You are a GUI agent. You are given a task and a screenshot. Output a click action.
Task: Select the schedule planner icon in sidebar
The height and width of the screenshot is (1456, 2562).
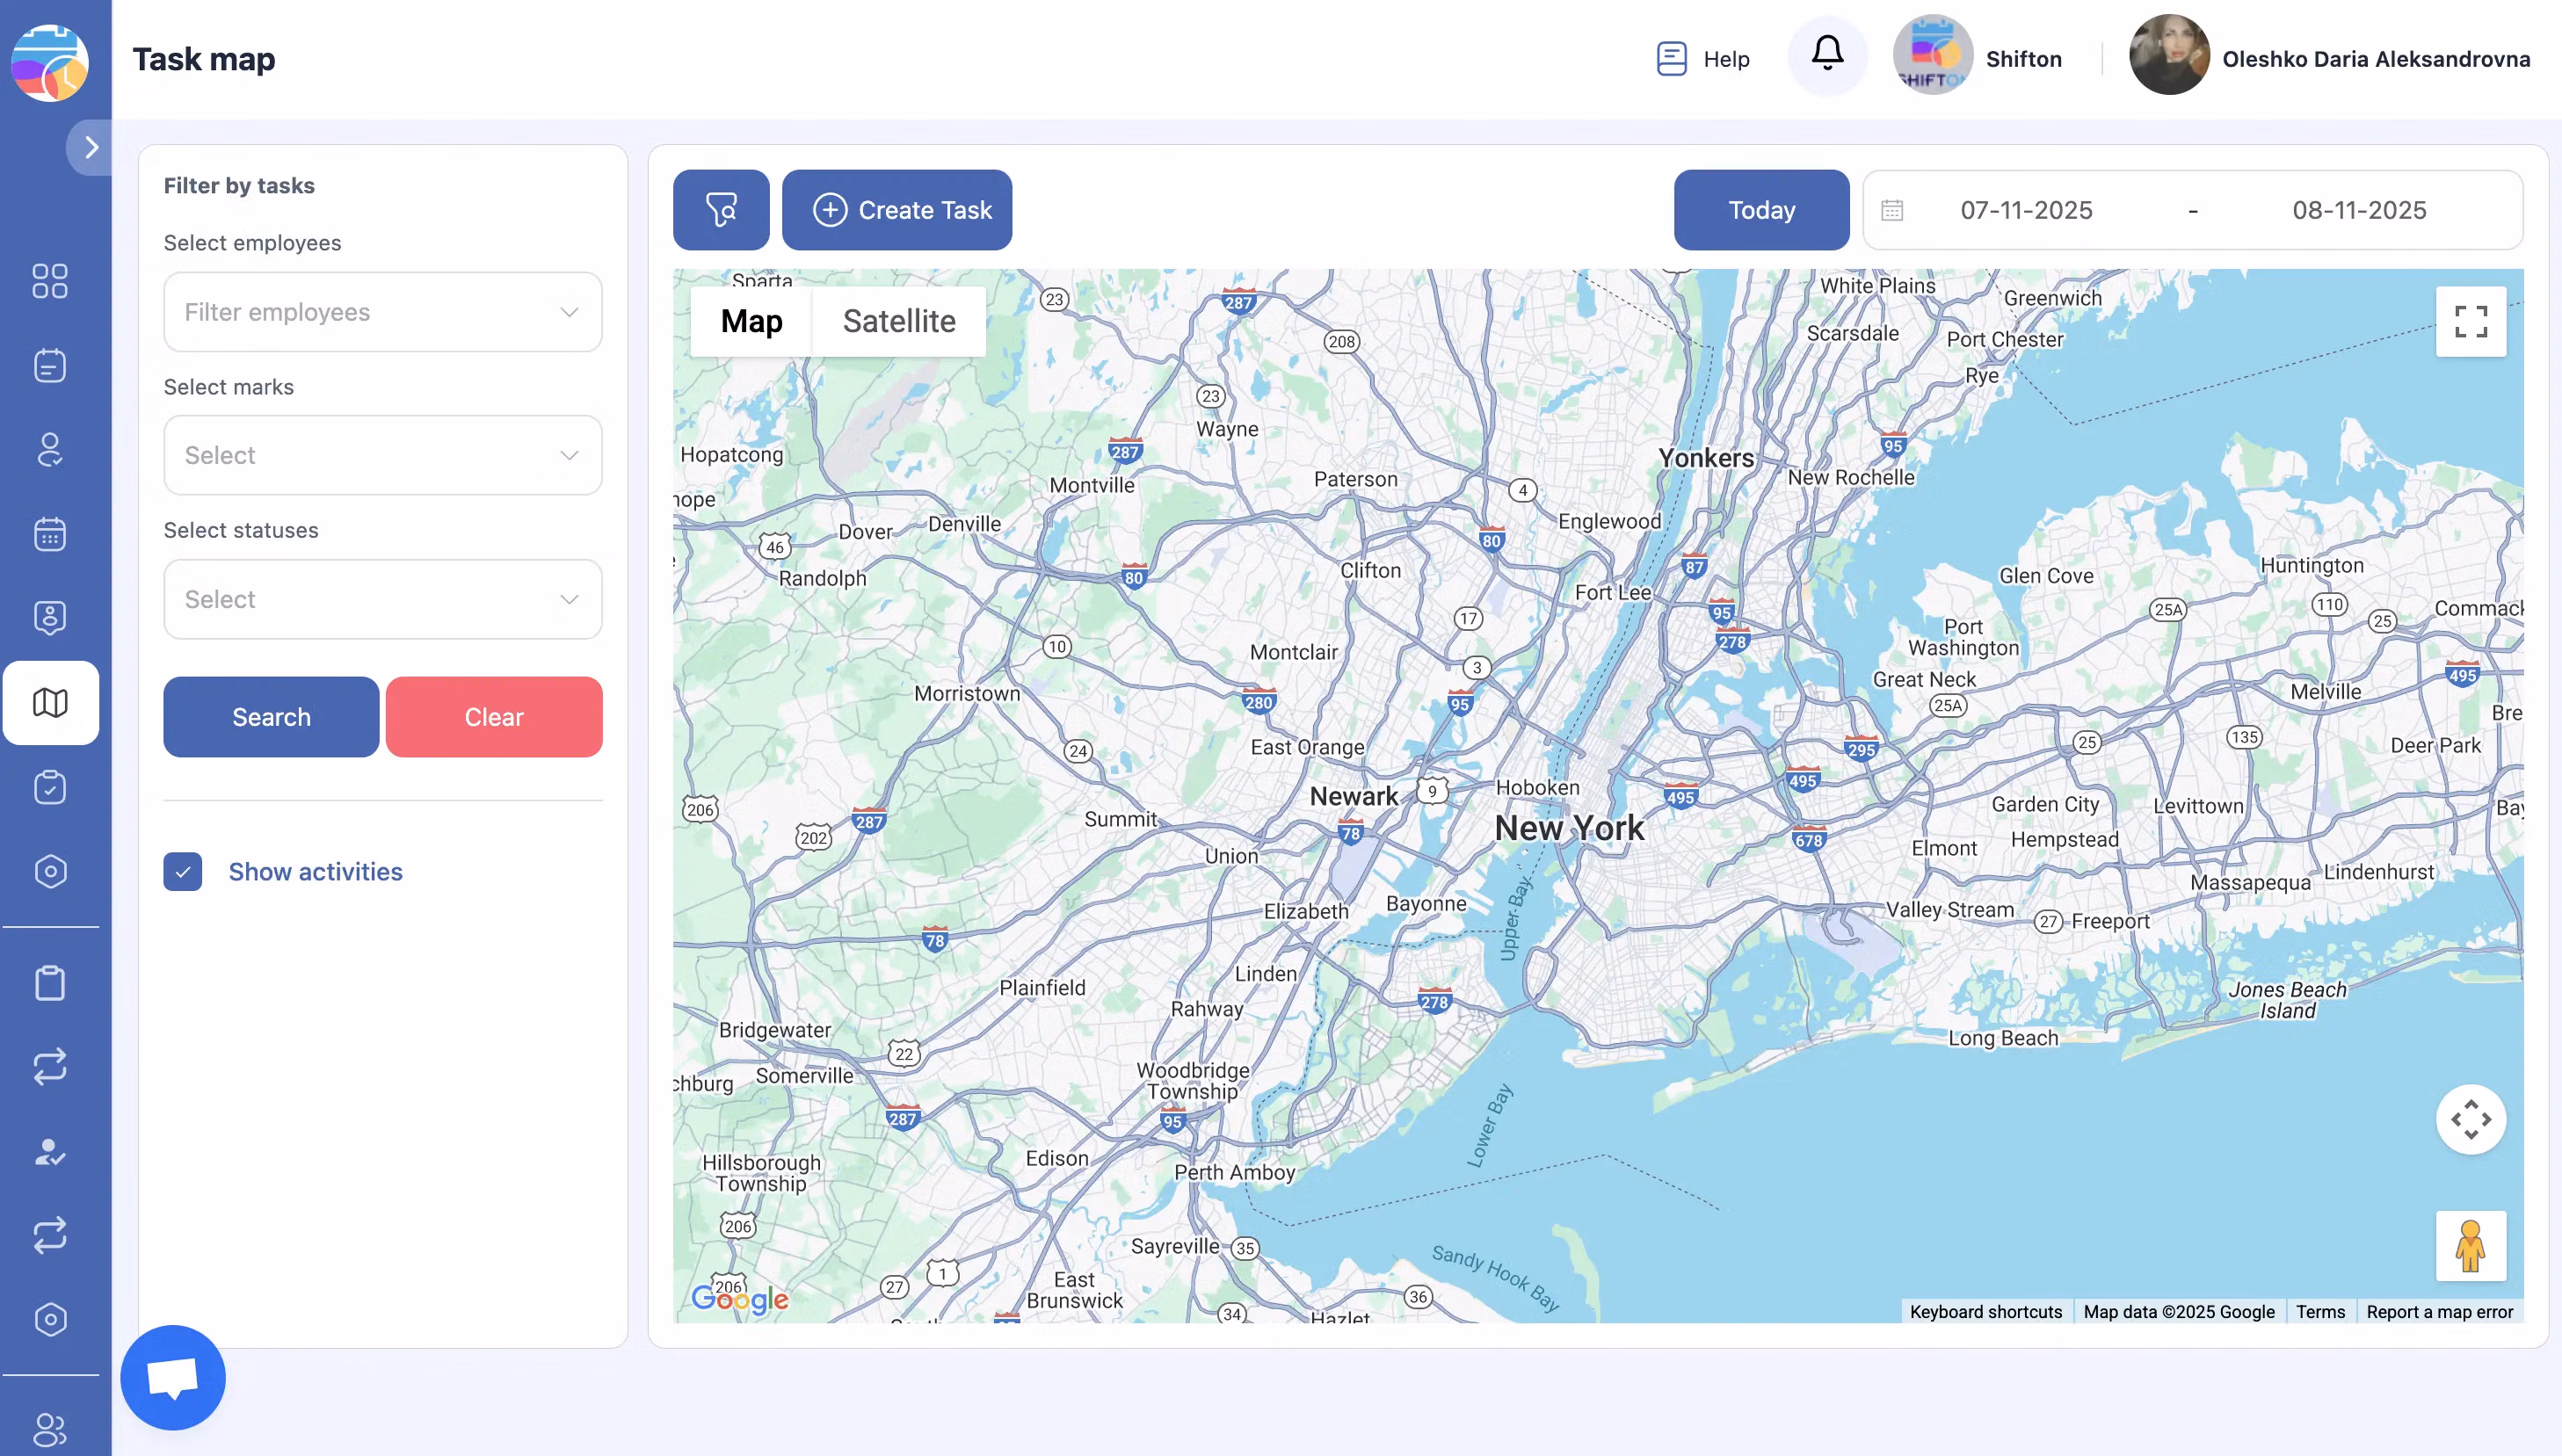[x=51, y=364]
